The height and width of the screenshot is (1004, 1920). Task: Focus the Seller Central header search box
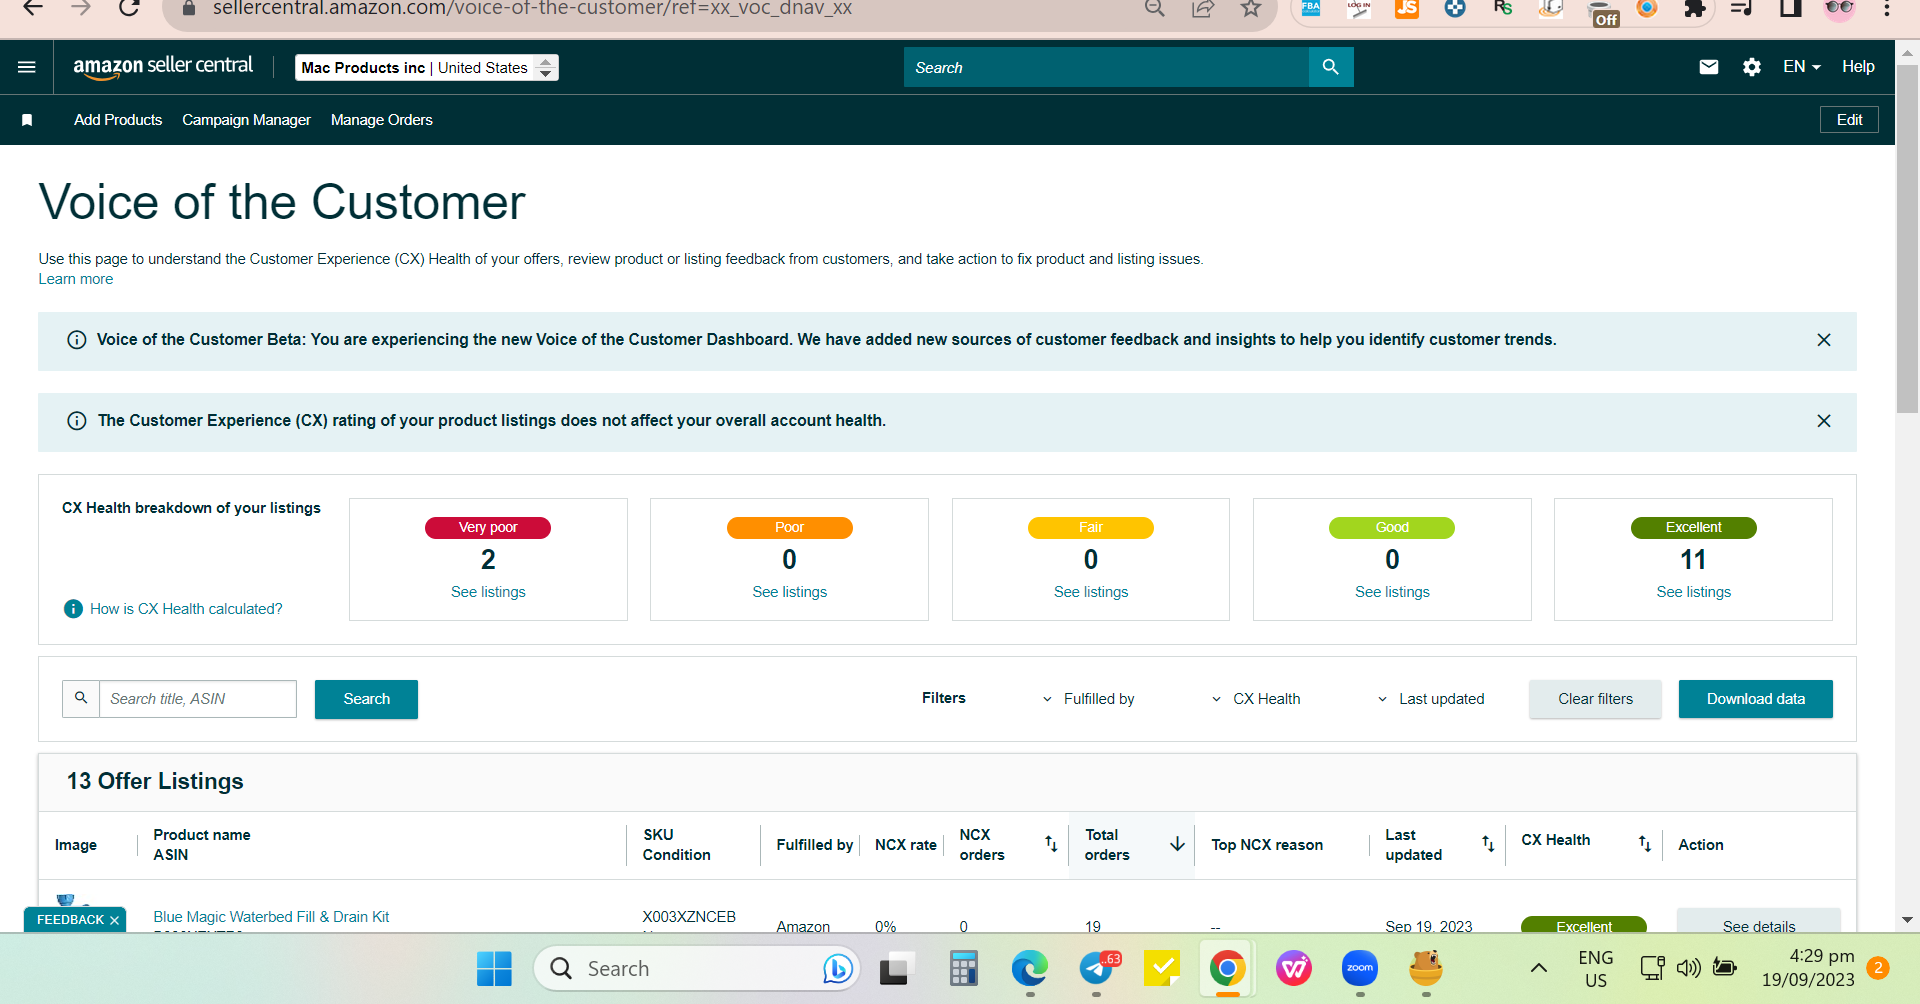(1106, 67)
